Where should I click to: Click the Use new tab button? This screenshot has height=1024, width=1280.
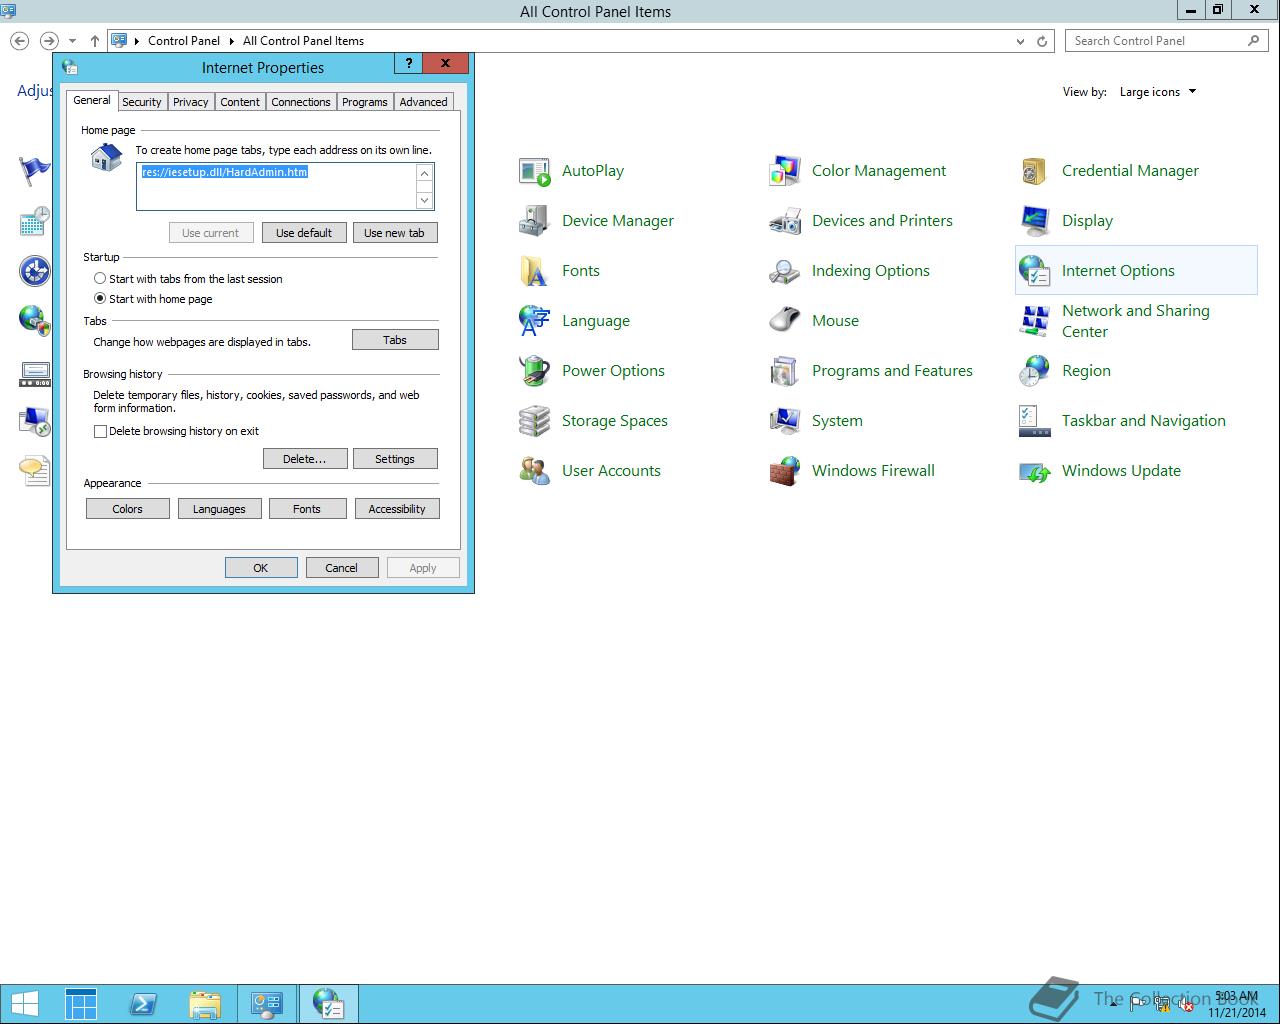pyautogui.click(x=394, y=233)
